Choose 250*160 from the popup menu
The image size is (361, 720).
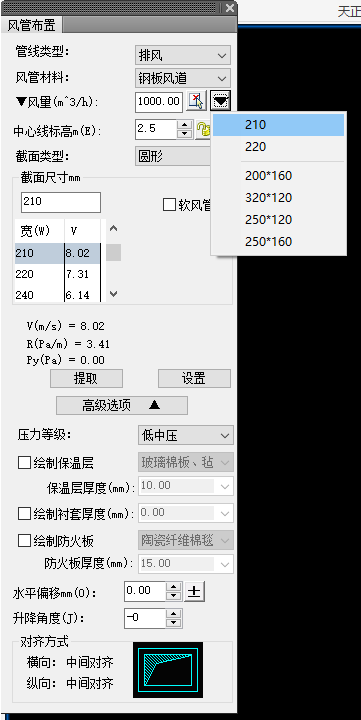[278, 242]
